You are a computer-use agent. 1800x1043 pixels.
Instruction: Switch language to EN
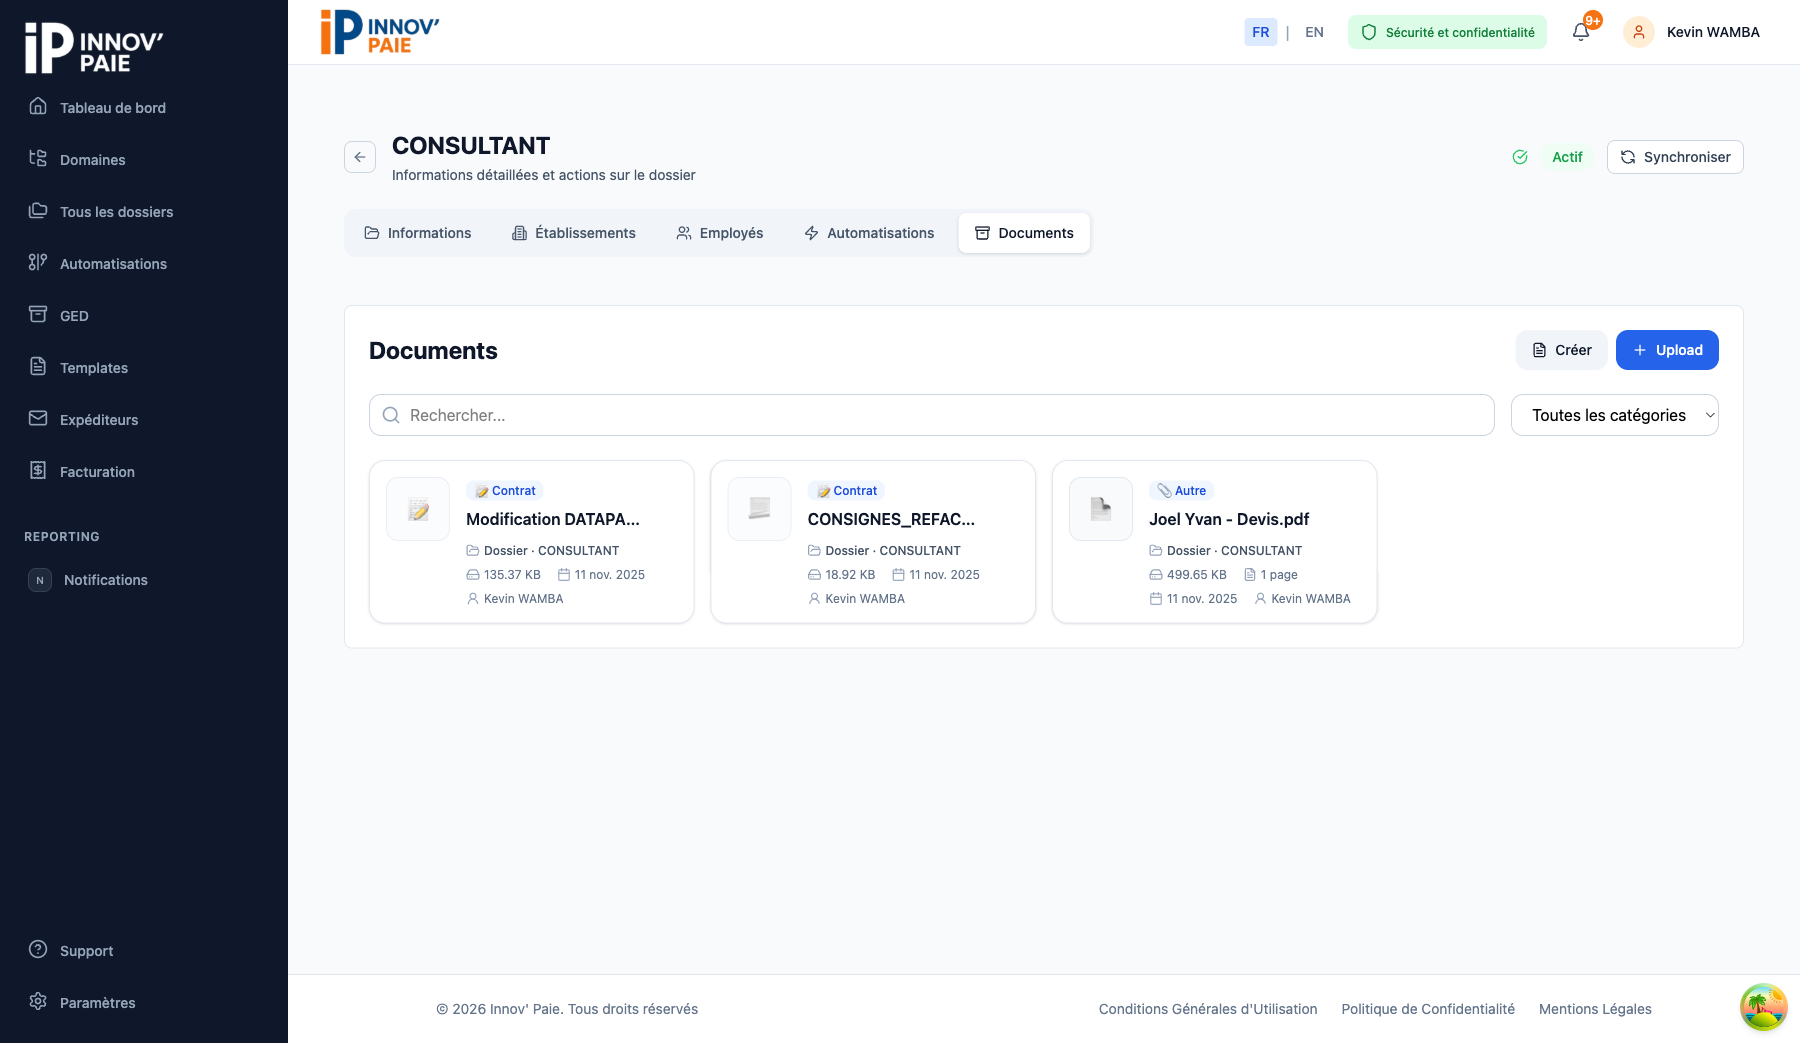[1314, 32]
